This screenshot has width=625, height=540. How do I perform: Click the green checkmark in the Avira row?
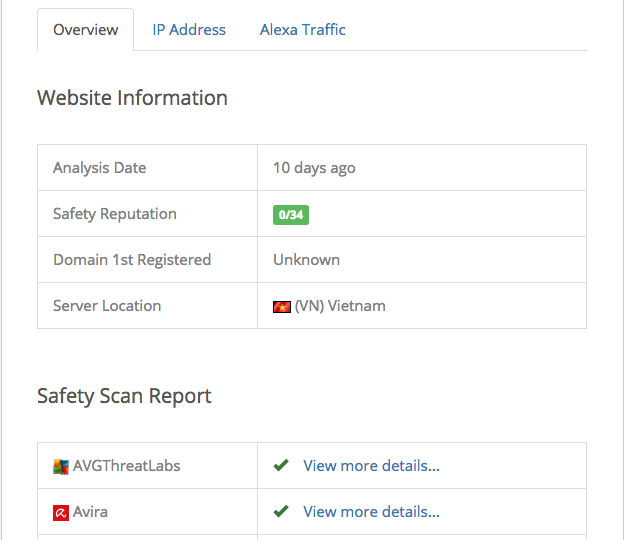tap(281, 512)
